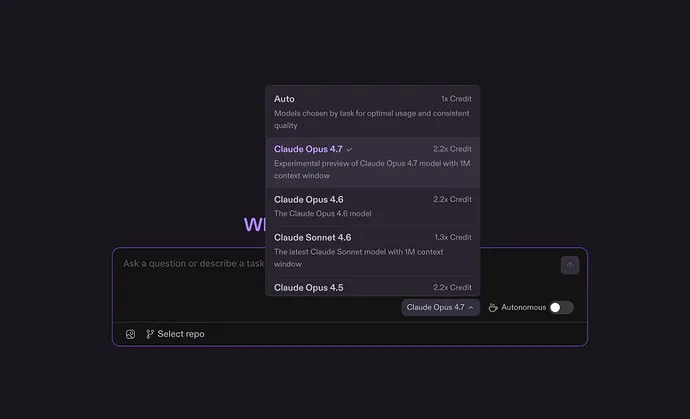Click the chevron on model selector
Image resolution: width=690 pixels, height=419 pixels.
pos(471,308)
